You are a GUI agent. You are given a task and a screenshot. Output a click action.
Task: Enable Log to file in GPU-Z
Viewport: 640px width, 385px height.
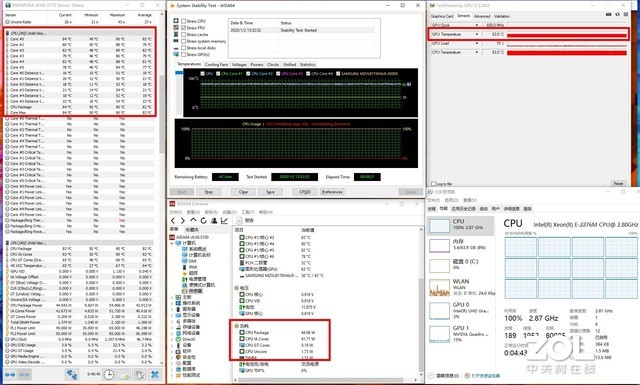click(x=433, y=184)
